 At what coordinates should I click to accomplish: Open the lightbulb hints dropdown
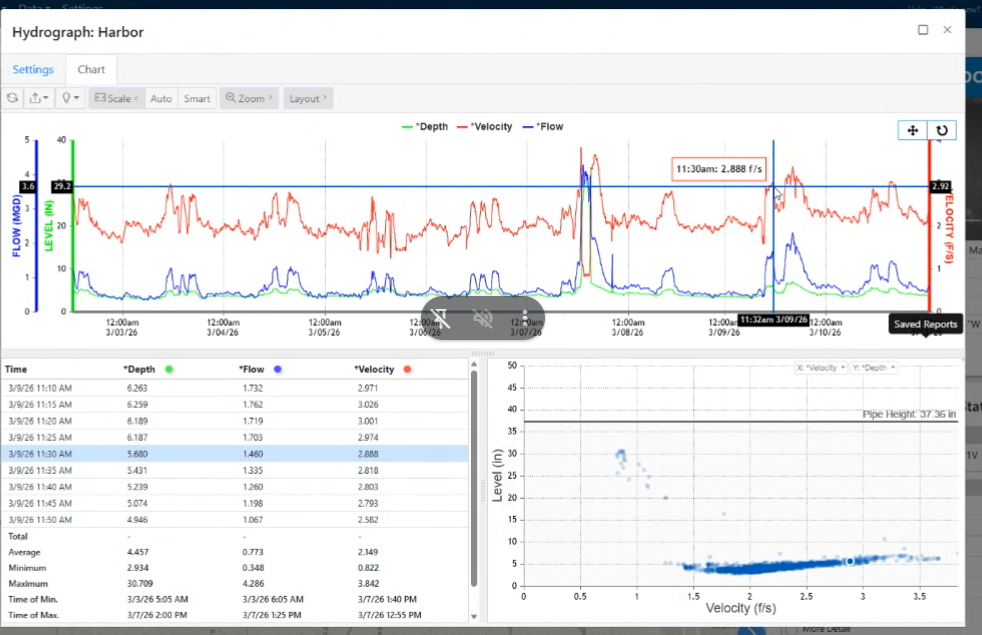70,98
